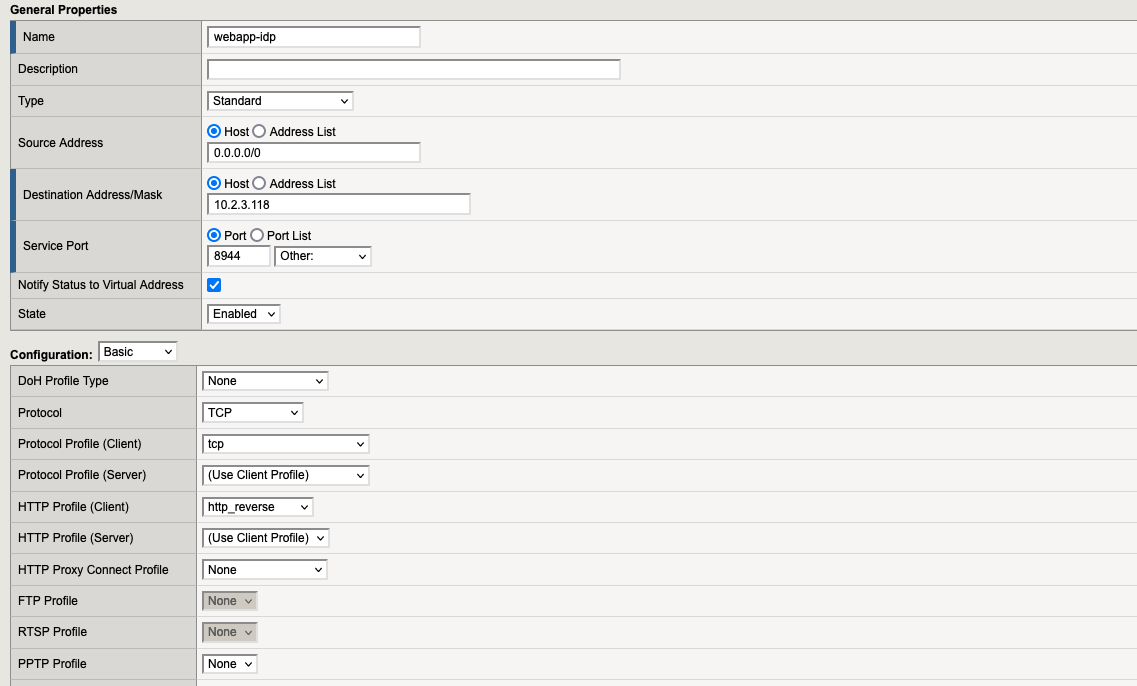This screenshot has height=686, width=1137.
Task: Click the Description text field
Action: click(x=413, y=69)
